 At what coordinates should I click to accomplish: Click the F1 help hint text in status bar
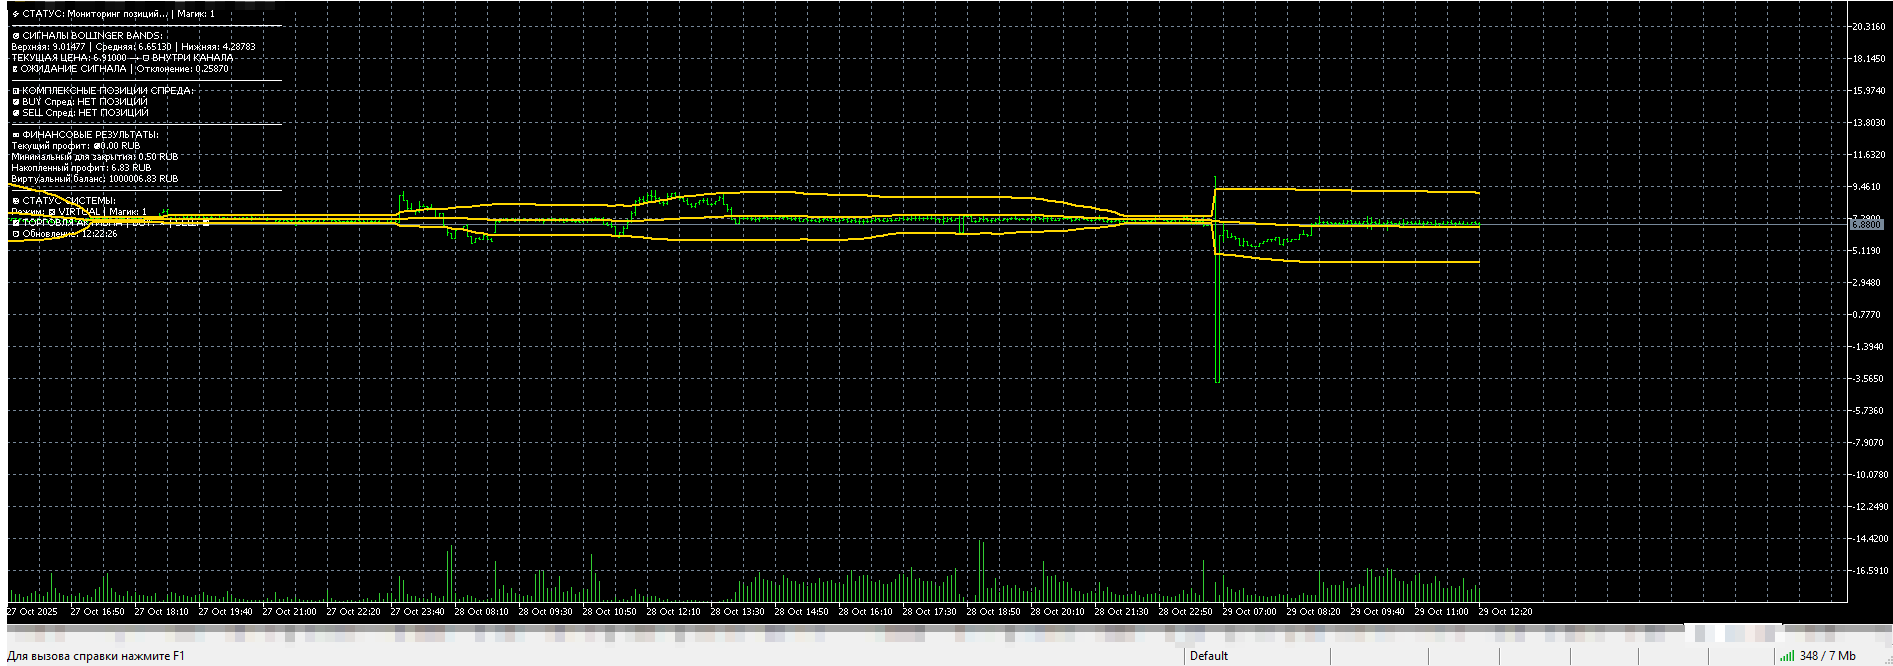pos(96,656)
